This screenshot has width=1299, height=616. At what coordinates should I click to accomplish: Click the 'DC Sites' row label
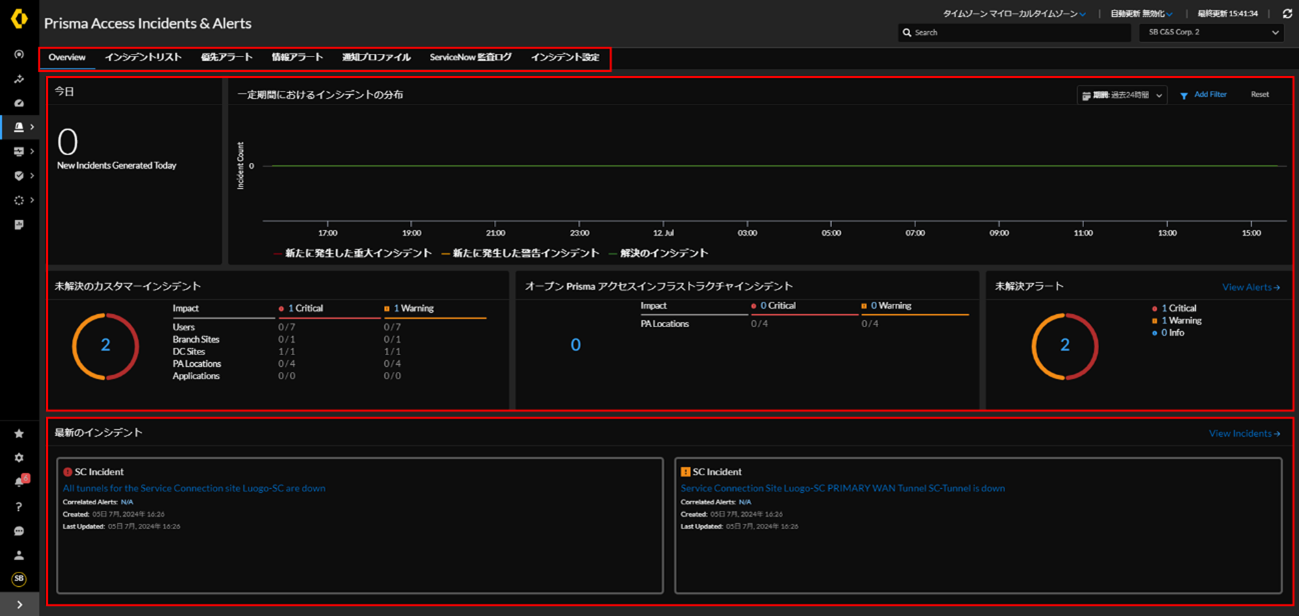tap(189, 352)
